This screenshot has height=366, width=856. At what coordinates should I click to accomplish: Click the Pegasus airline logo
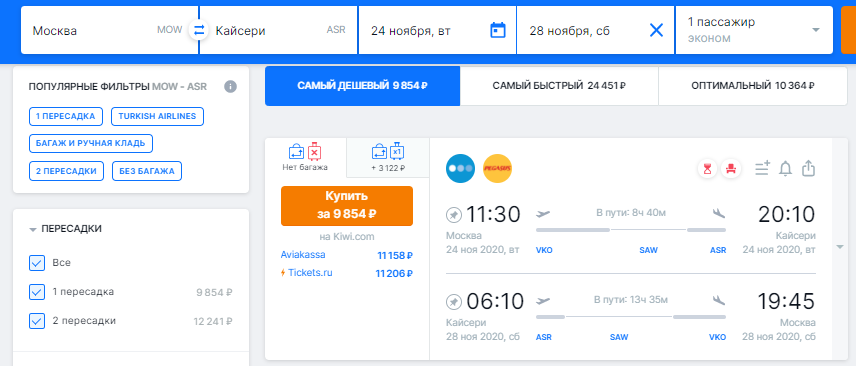pos(497,169)
